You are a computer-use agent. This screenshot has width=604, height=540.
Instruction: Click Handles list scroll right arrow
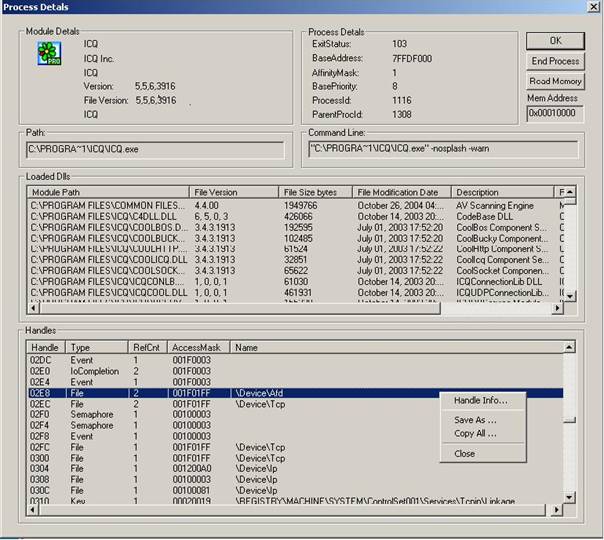coord(557,510)
